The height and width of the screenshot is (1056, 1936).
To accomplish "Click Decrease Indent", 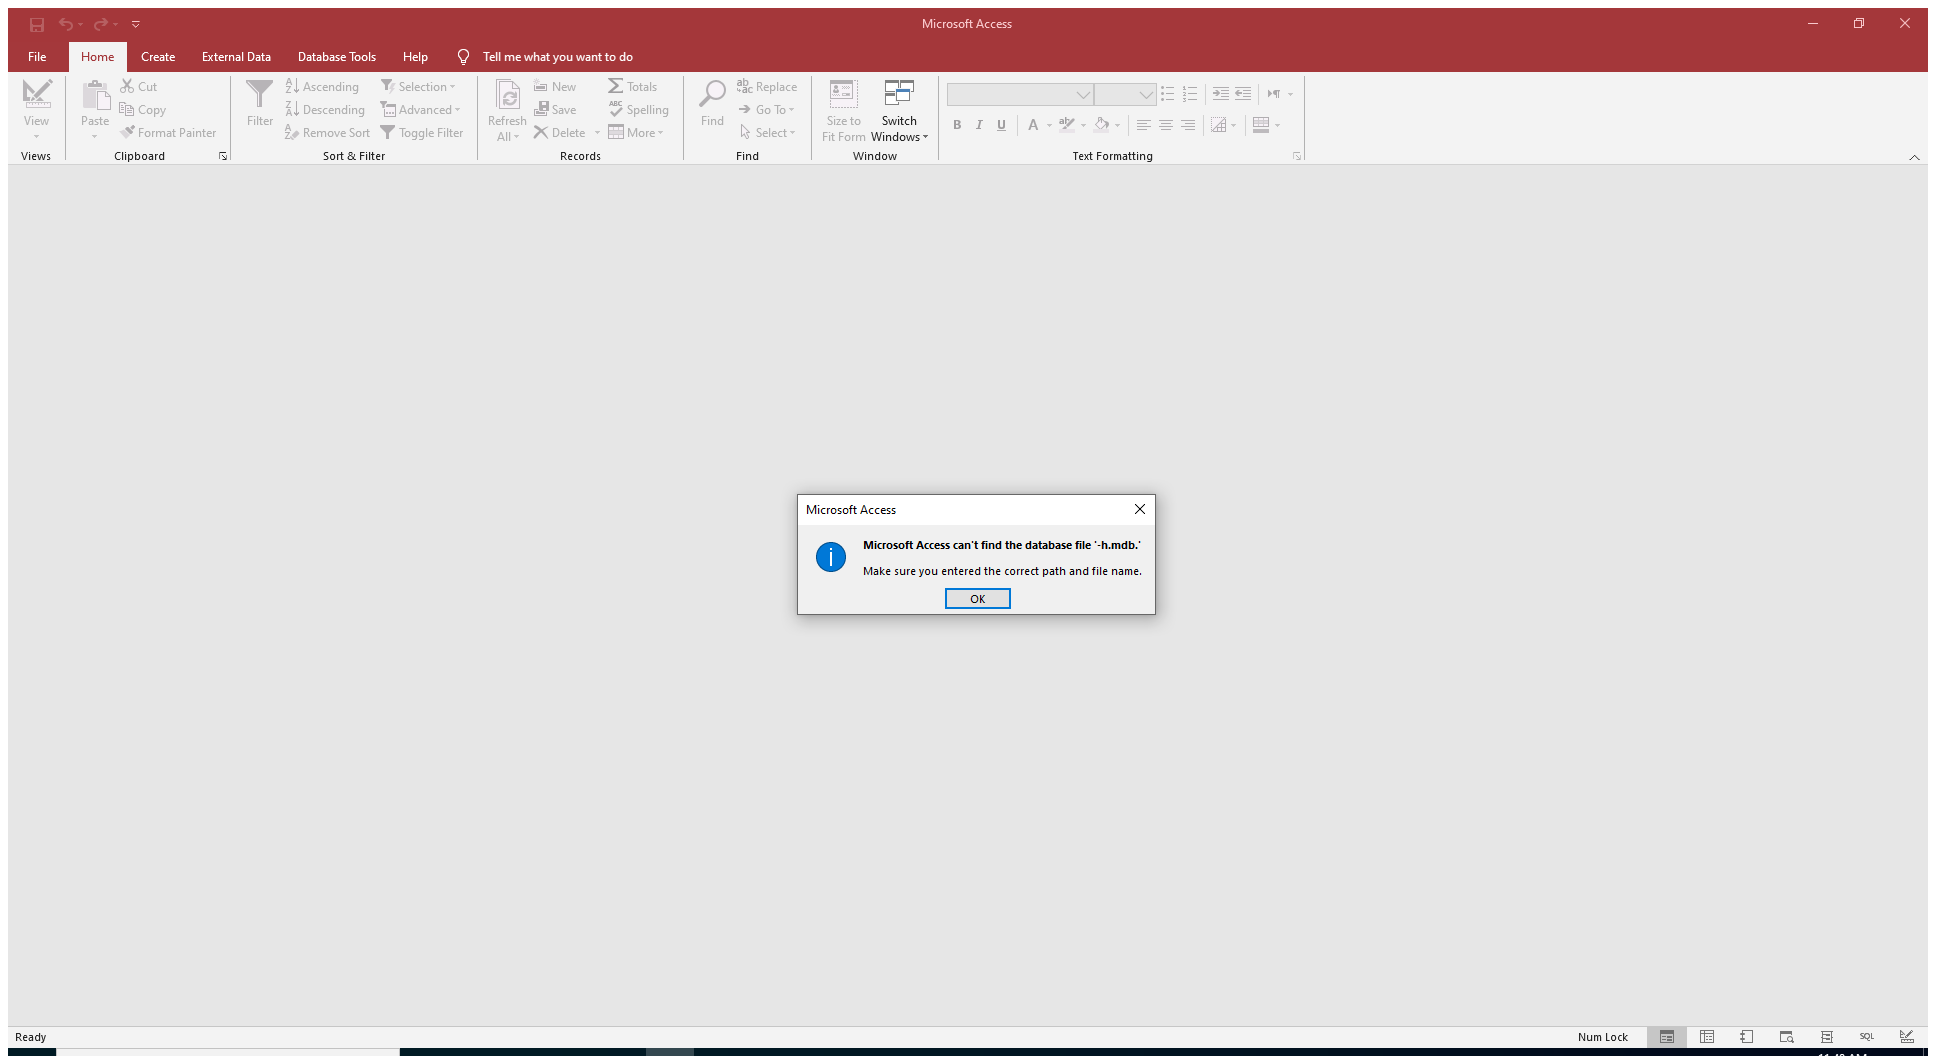I will pyautogui.click(x=1243, y=94).
